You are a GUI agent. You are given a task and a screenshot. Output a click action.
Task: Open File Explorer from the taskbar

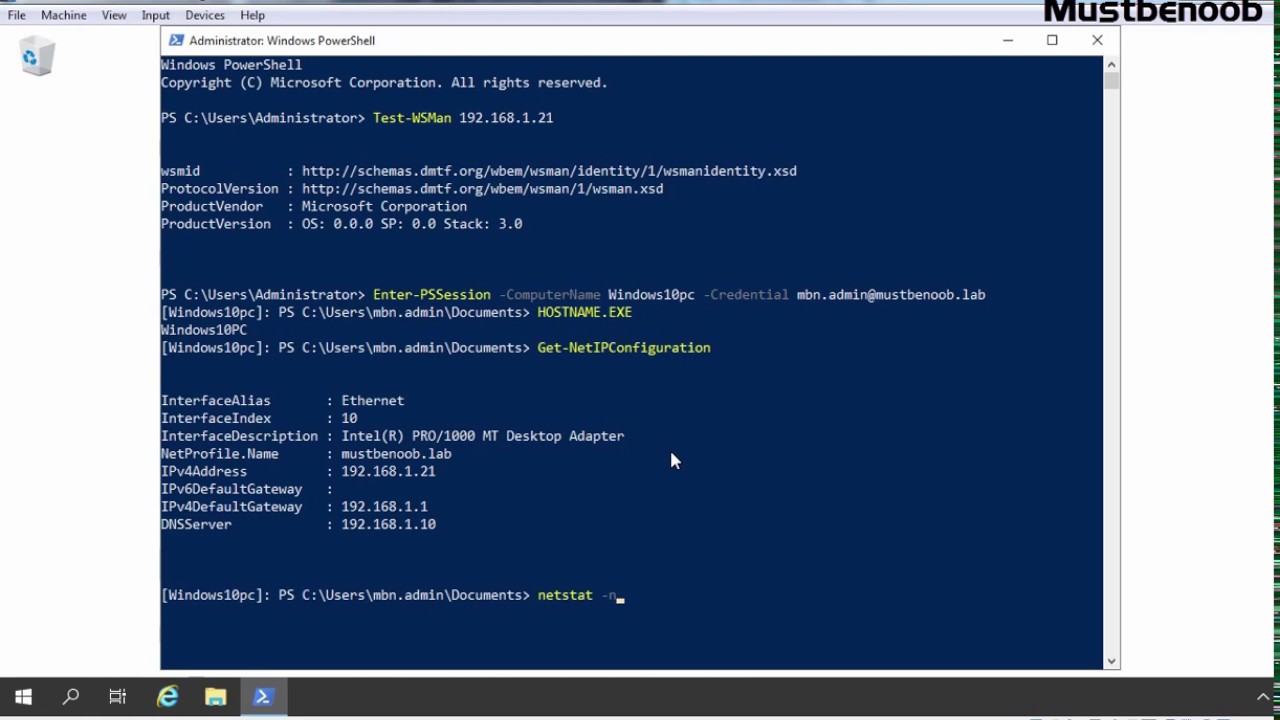point(215,697)
